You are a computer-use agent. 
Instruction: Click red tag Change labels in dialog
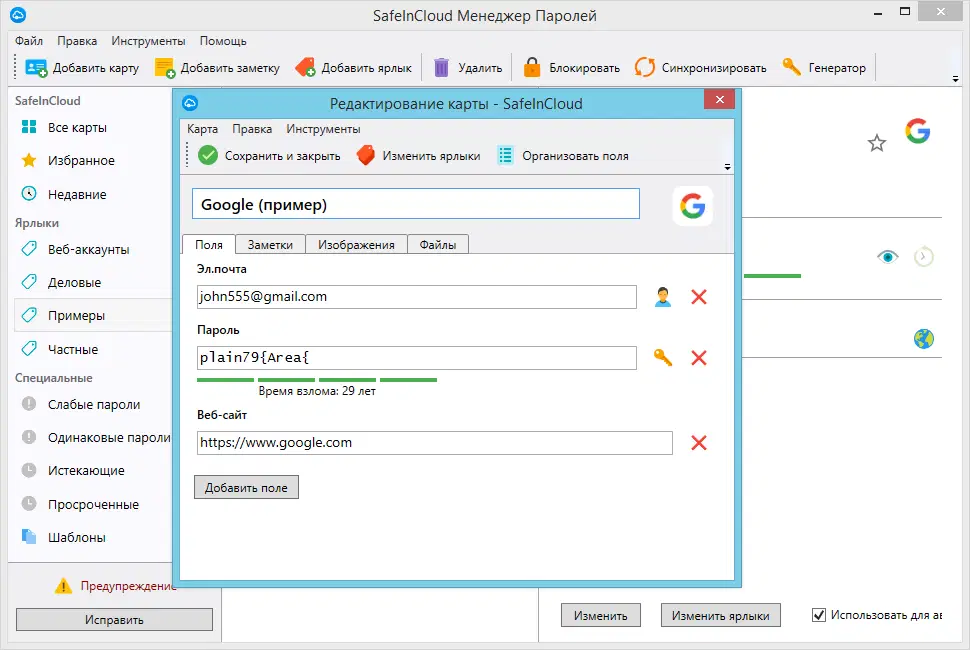coord(366,155)
